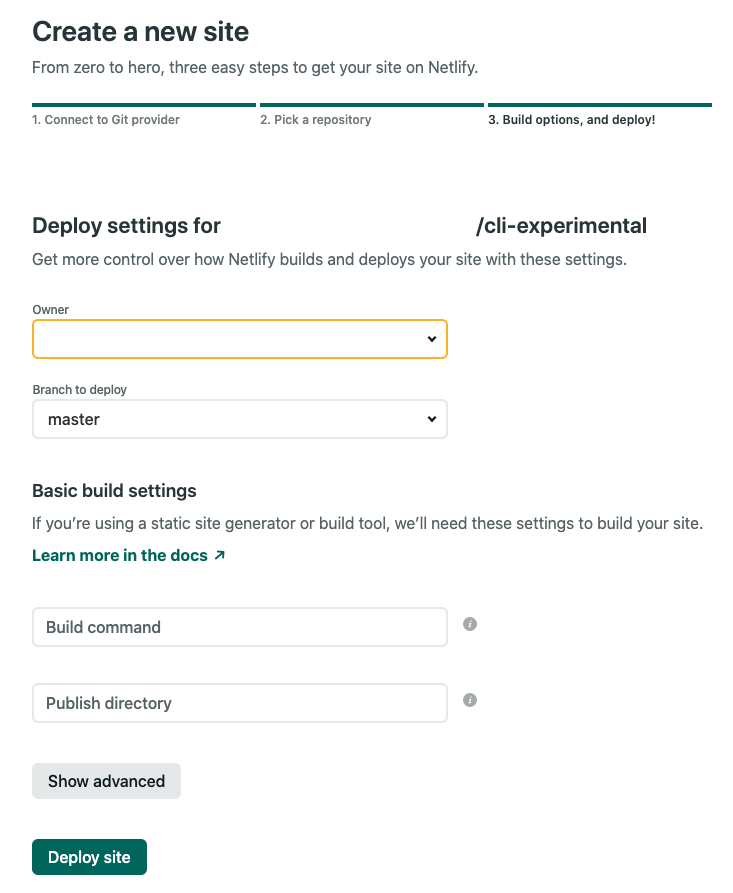This screenshot has height=893, width=733.
Task: Click the Publish directory info icon
Action: click(470, 699)
